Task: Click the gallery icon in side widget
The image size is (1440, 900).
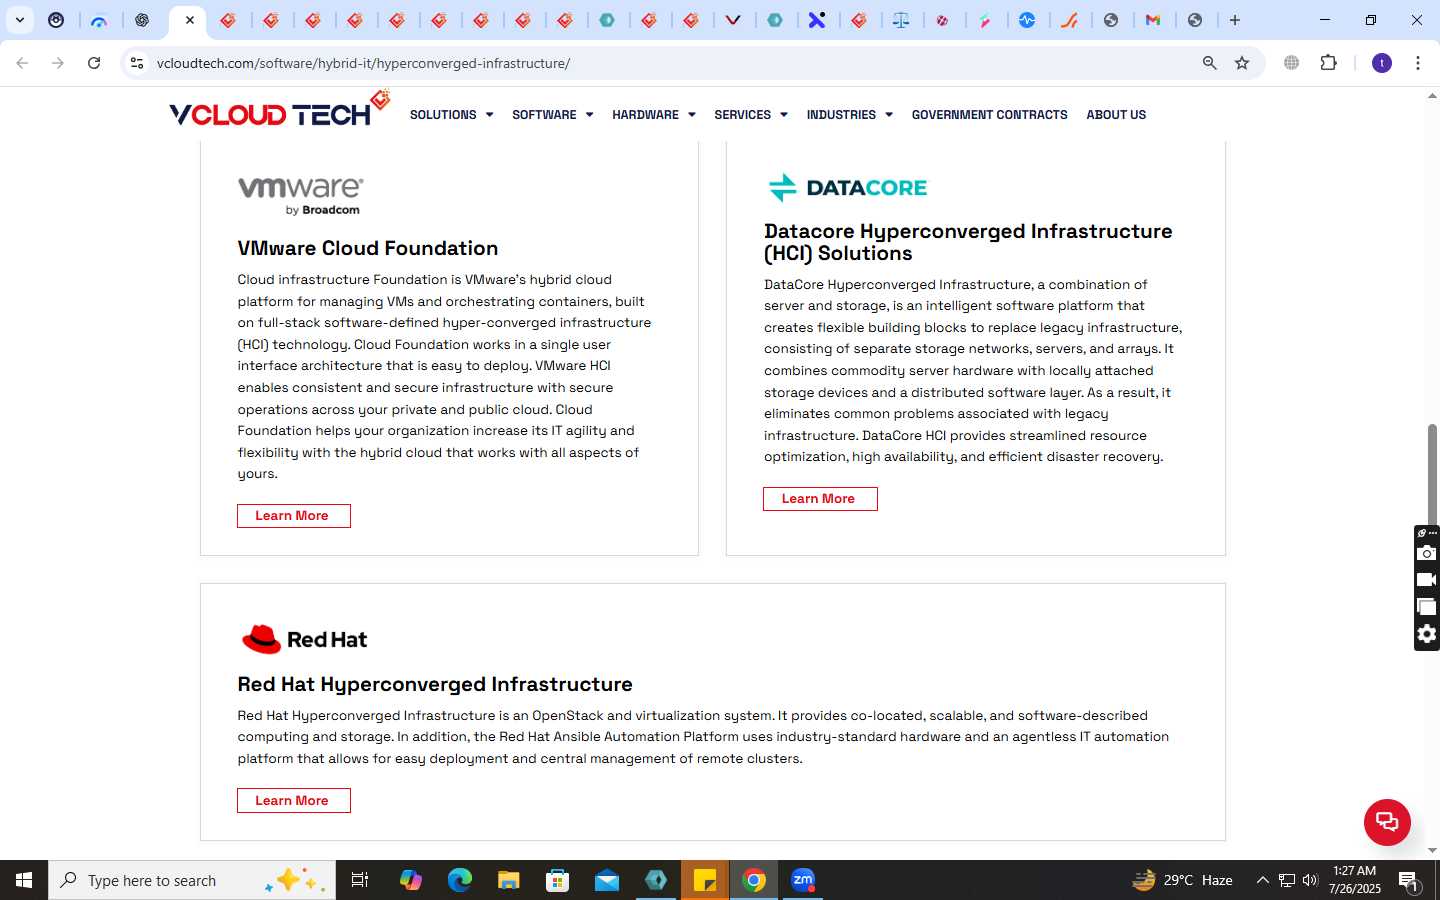Action: click(x=1427, y=607)
